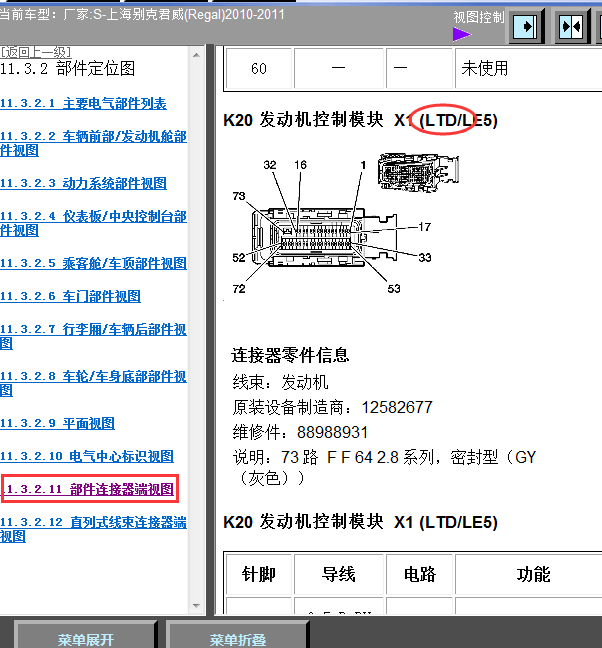Click the 视图控制 label
This screenshot has height=648, width=602.
click(x=479, y=17)
